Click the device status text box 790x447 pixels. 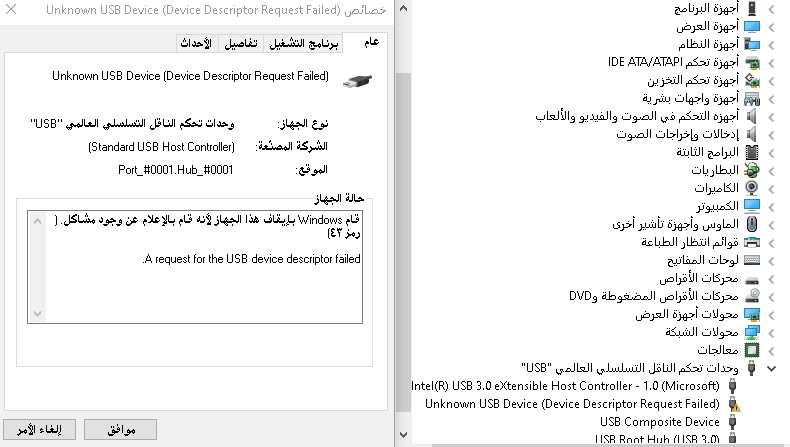click(x=195, y=267)
